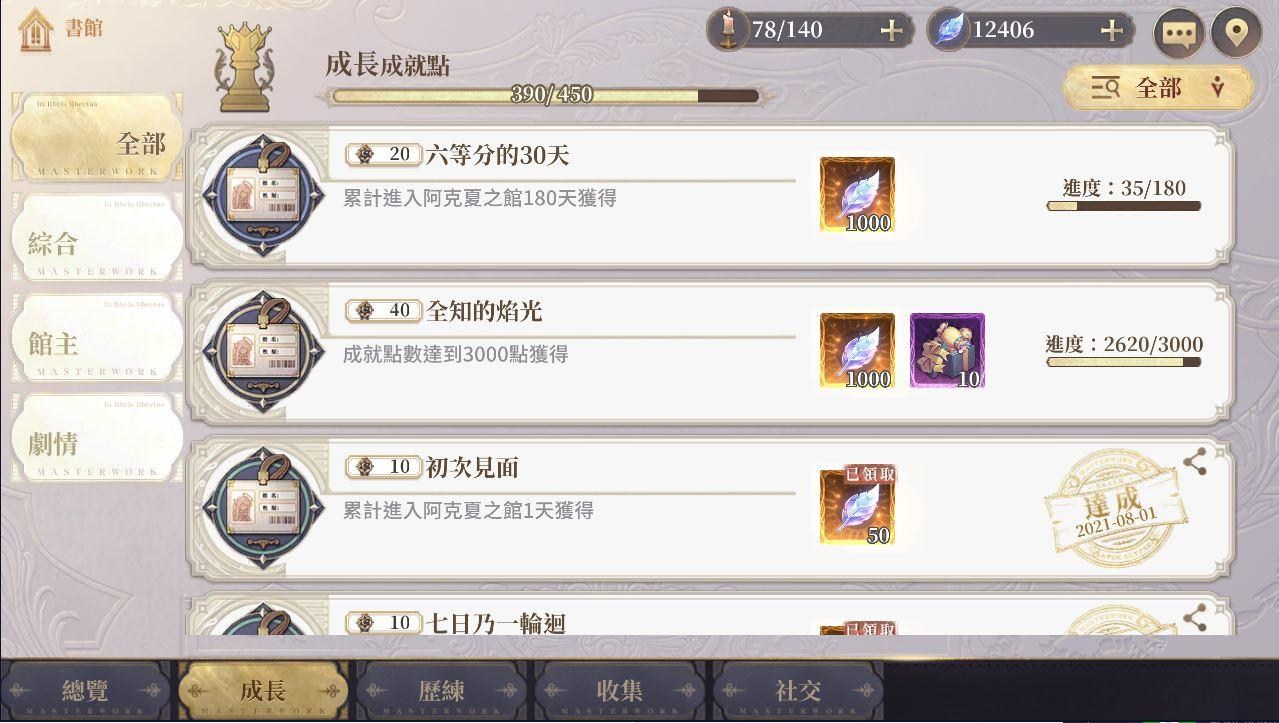1279x723 pixels.
Task: Tap the purple gift box reward icon
Action: point(947,350)
